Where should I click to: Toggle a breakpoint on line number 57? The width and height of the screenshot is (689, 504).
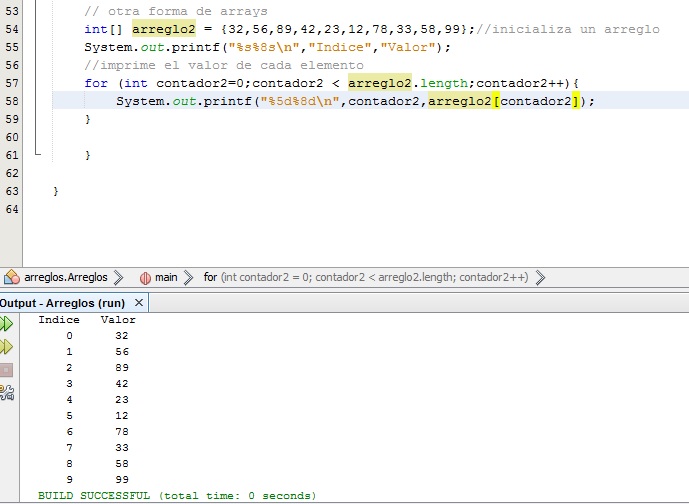click(x=12, y=83)
